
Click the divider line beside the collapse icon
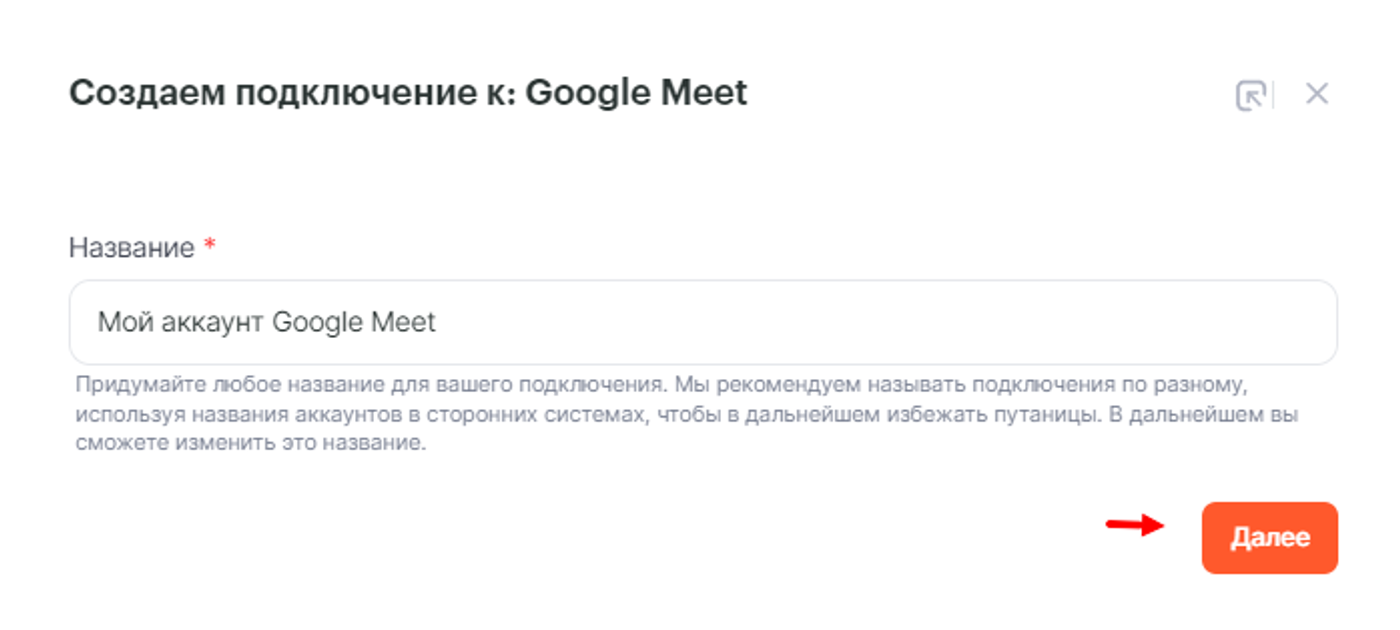[x=1274, y=95]
